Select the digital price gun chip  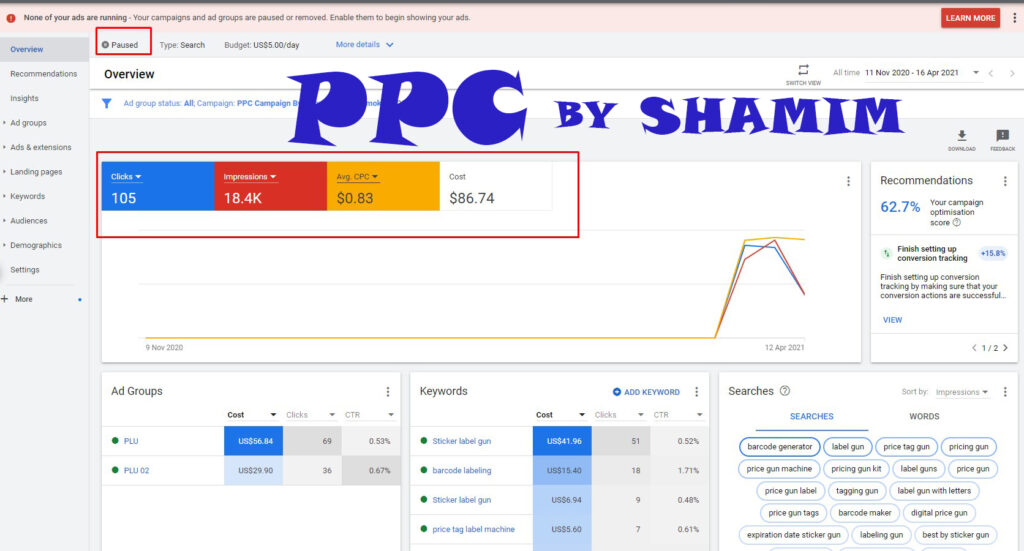[939, 513]
